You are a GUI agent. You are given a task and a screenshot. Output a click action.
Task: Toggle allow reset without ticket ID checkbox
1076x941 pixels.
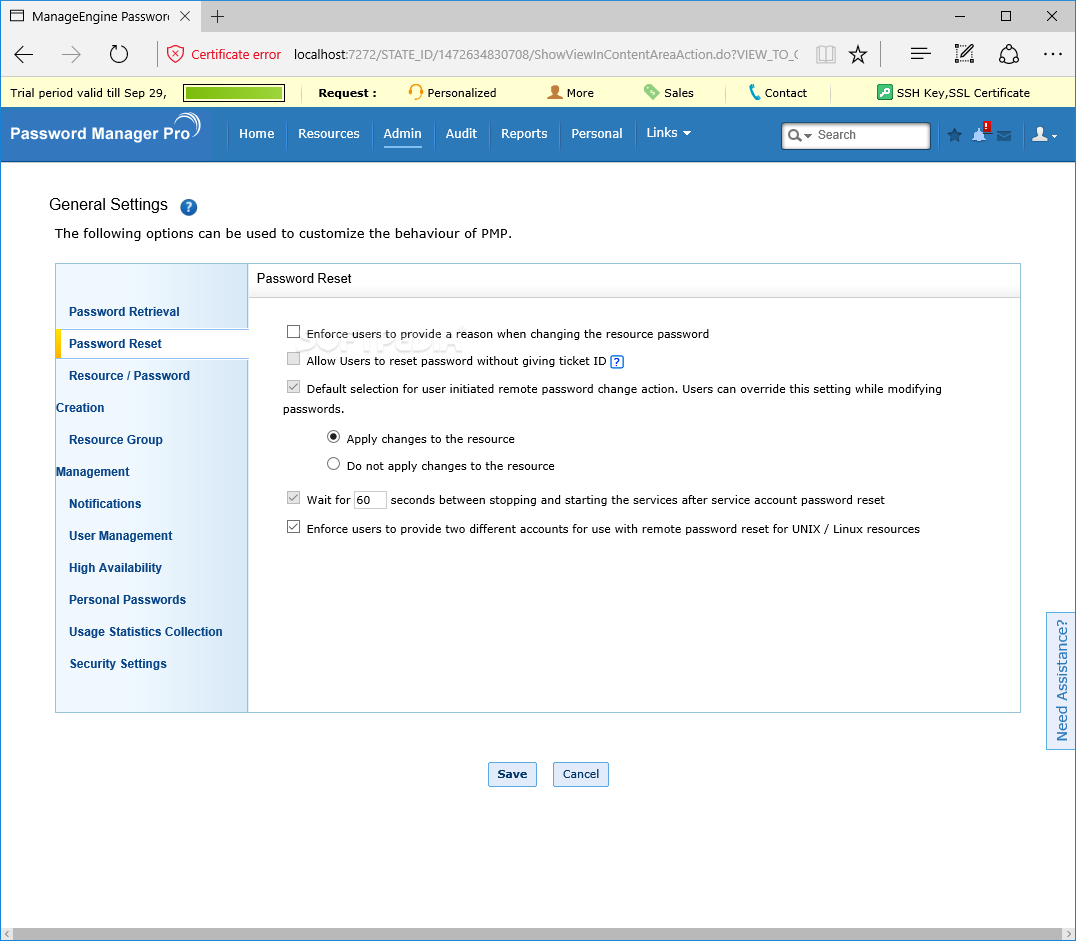click(294, 359)
